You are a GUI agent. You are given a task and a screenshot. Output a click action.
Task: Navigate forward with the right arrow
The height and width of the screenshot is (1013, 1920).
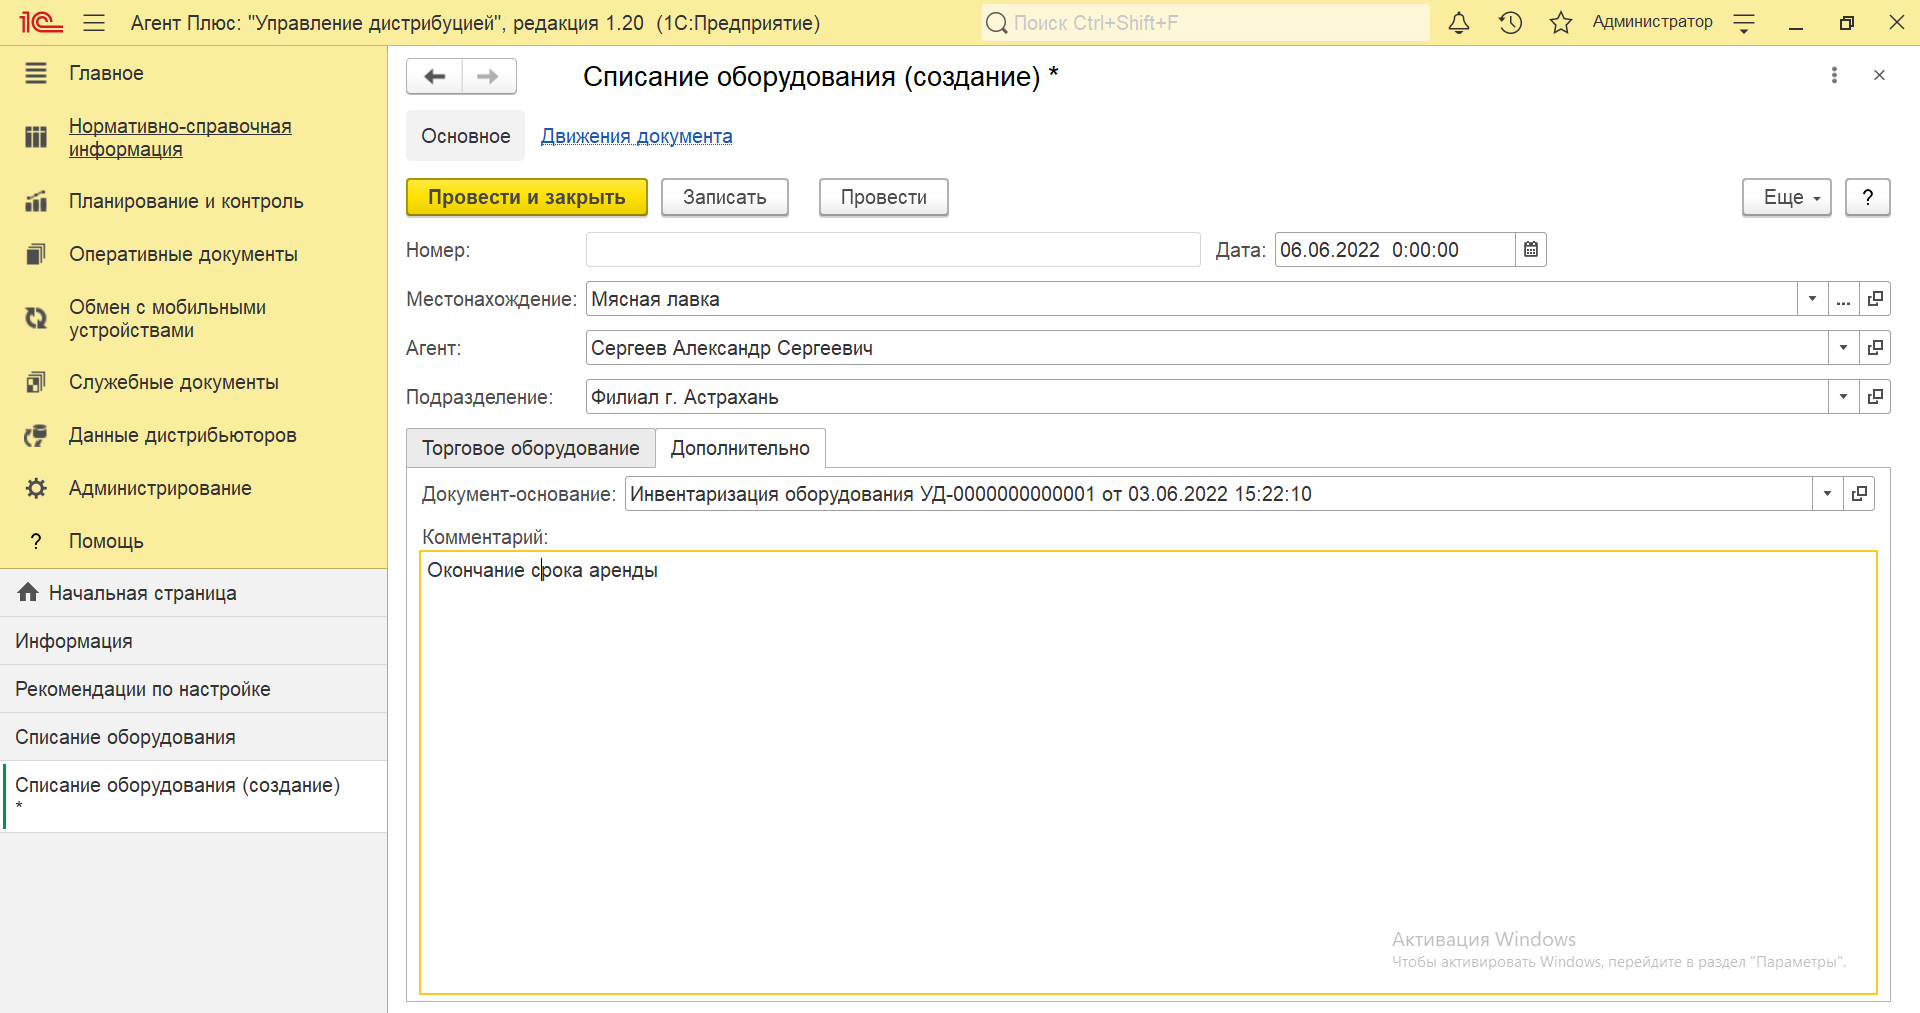pyautogui.click(x=488, y=77)
